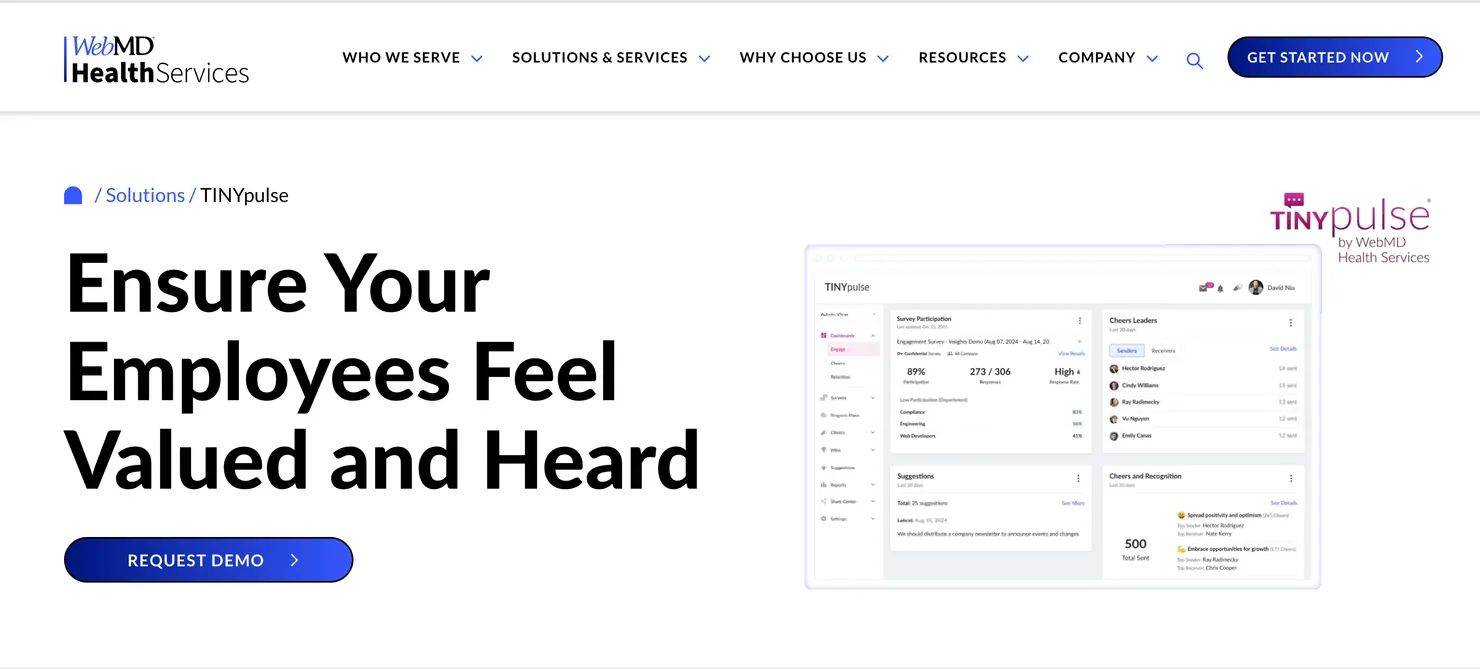Open Survey Participation three-dot menu in preview
This screenshot has height=669, width=1480.
pyautogui.click(x=1080, y=321)
